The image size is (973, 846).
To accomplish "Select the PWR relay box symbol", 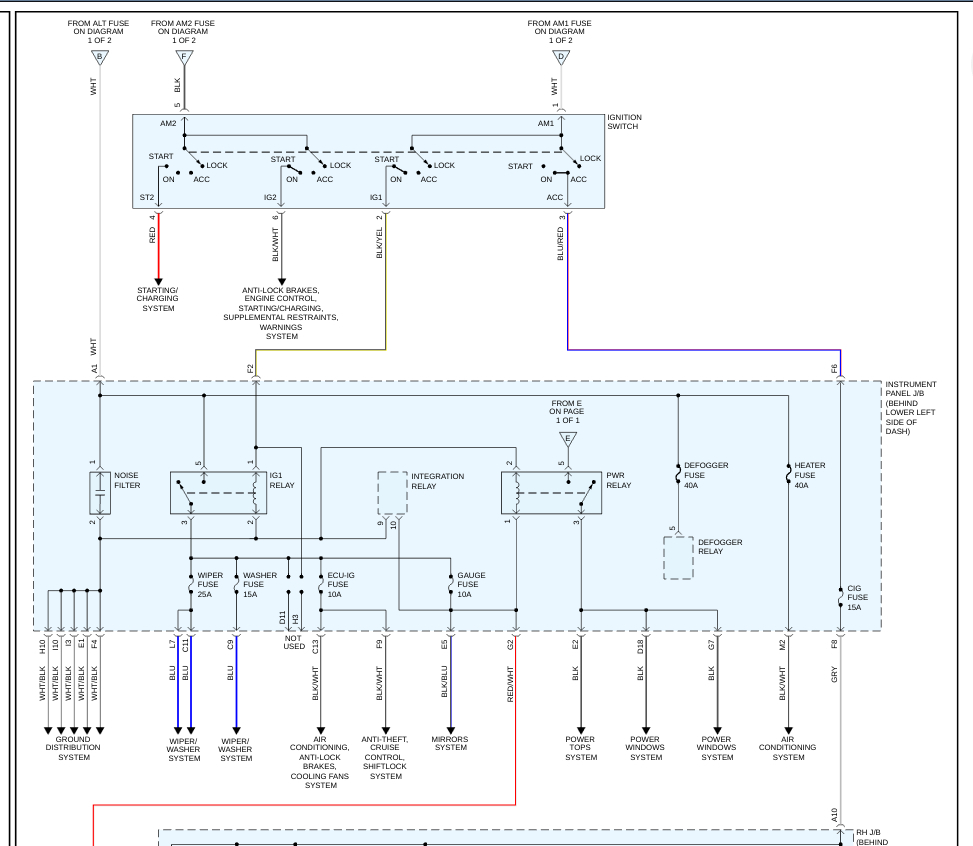I will tap(551, 493).
